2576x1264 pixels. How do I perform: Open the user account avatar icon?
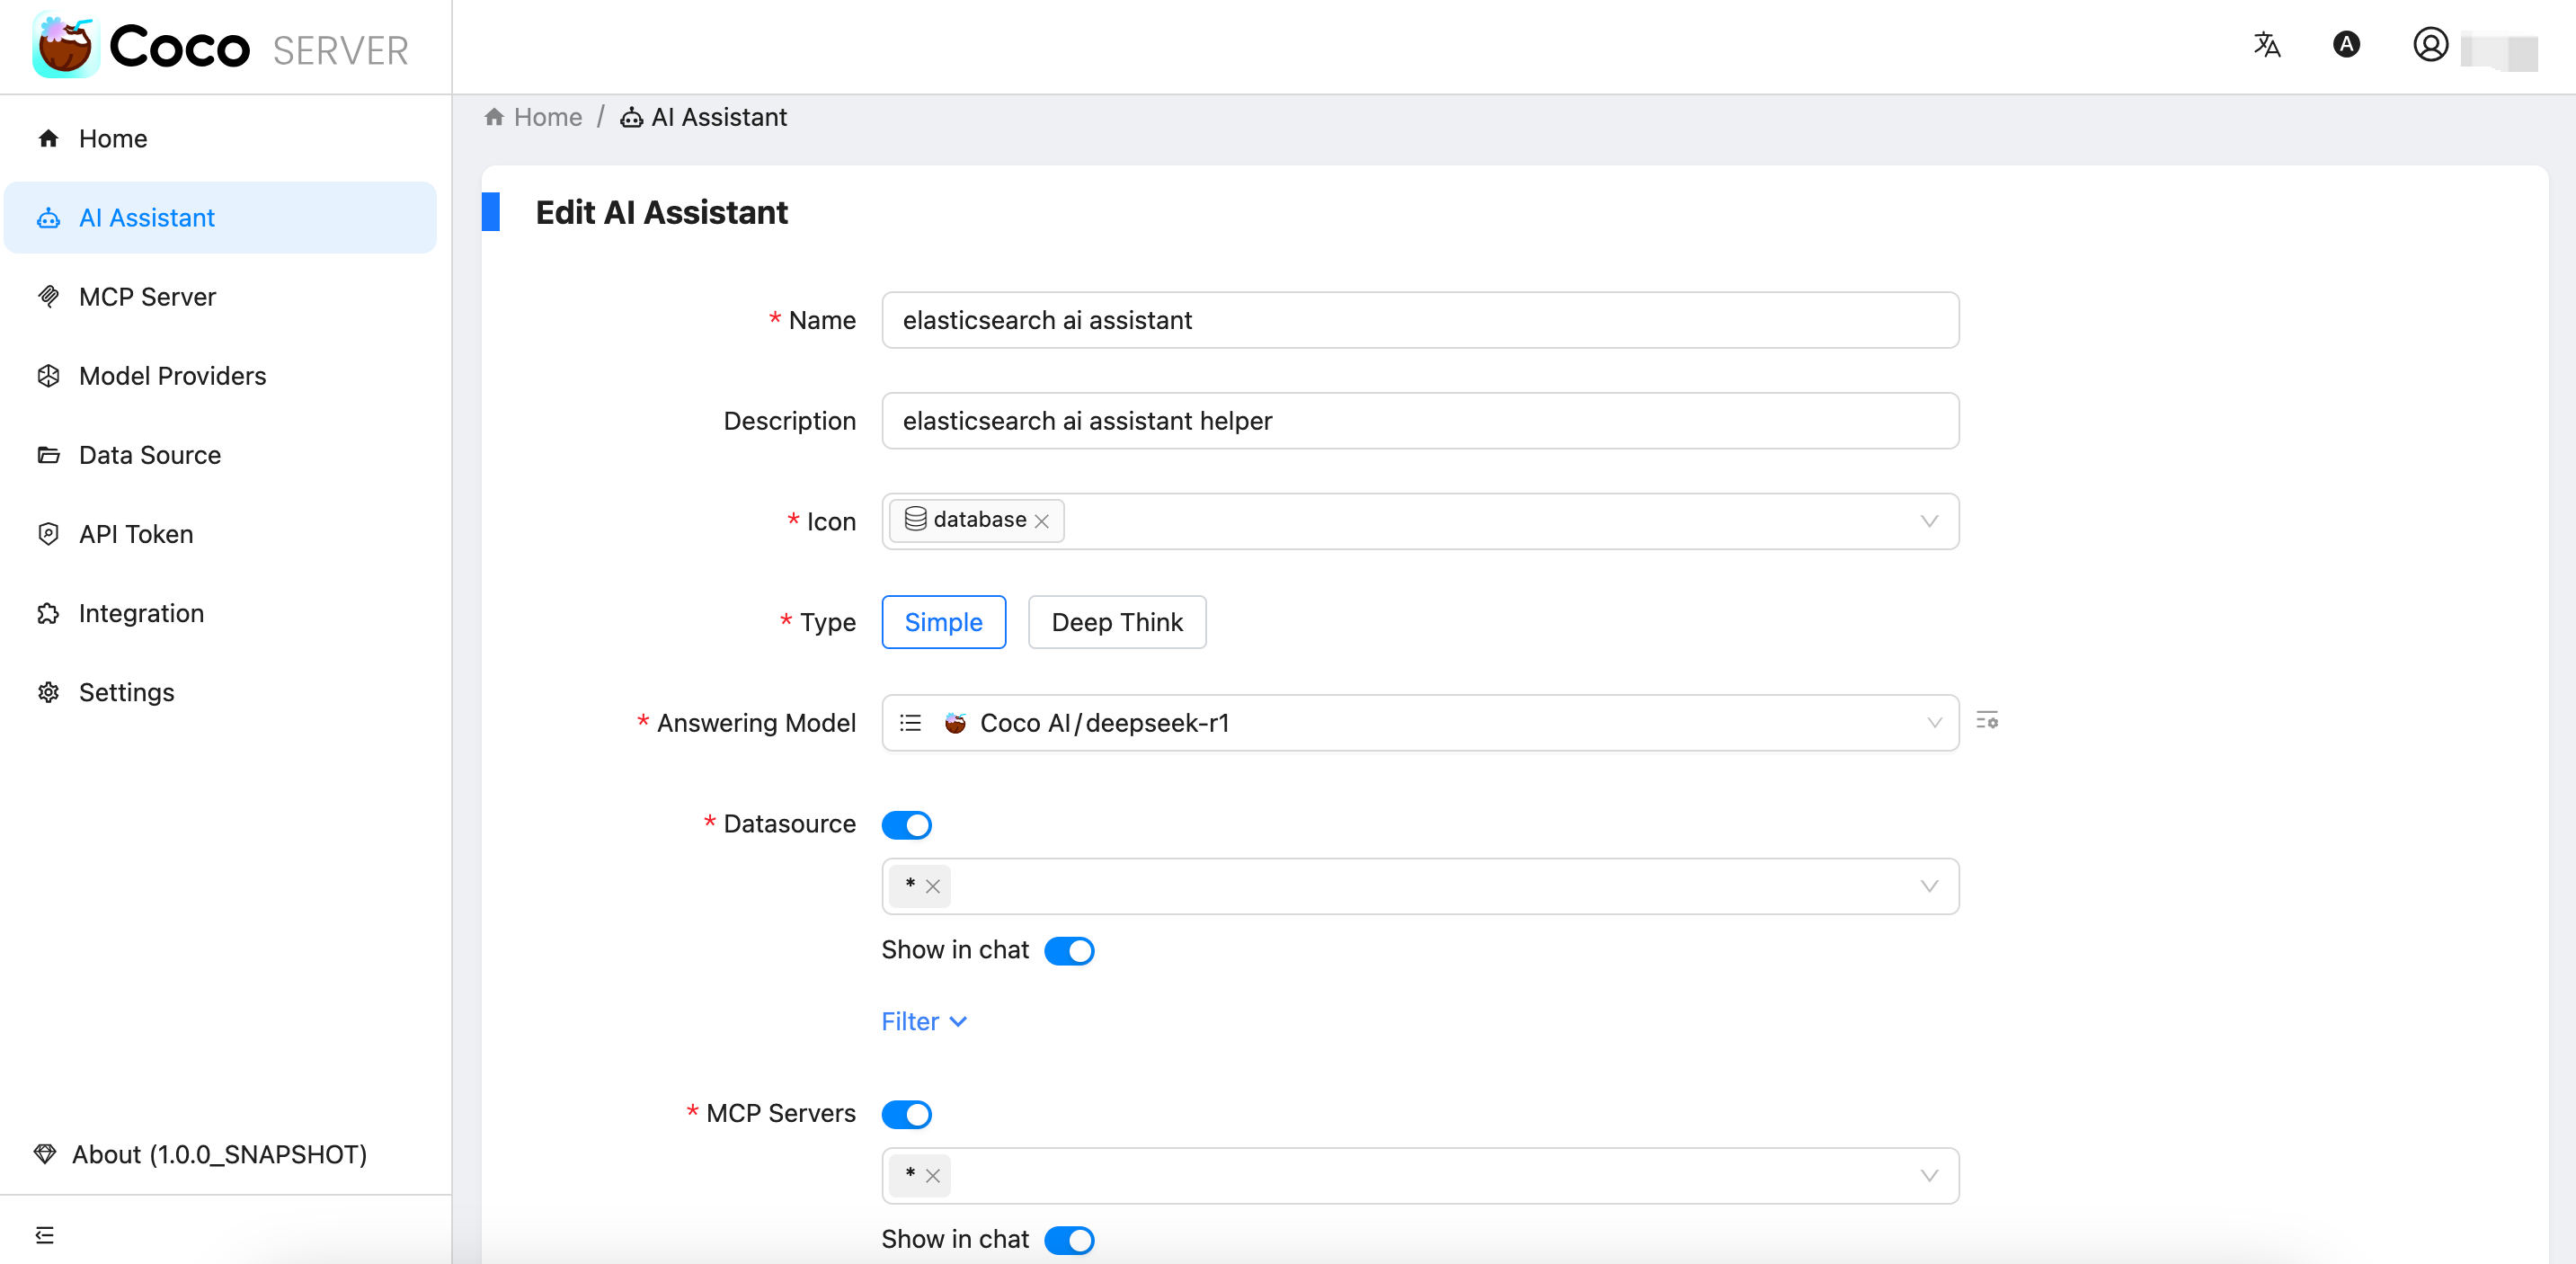[2430, 45]
